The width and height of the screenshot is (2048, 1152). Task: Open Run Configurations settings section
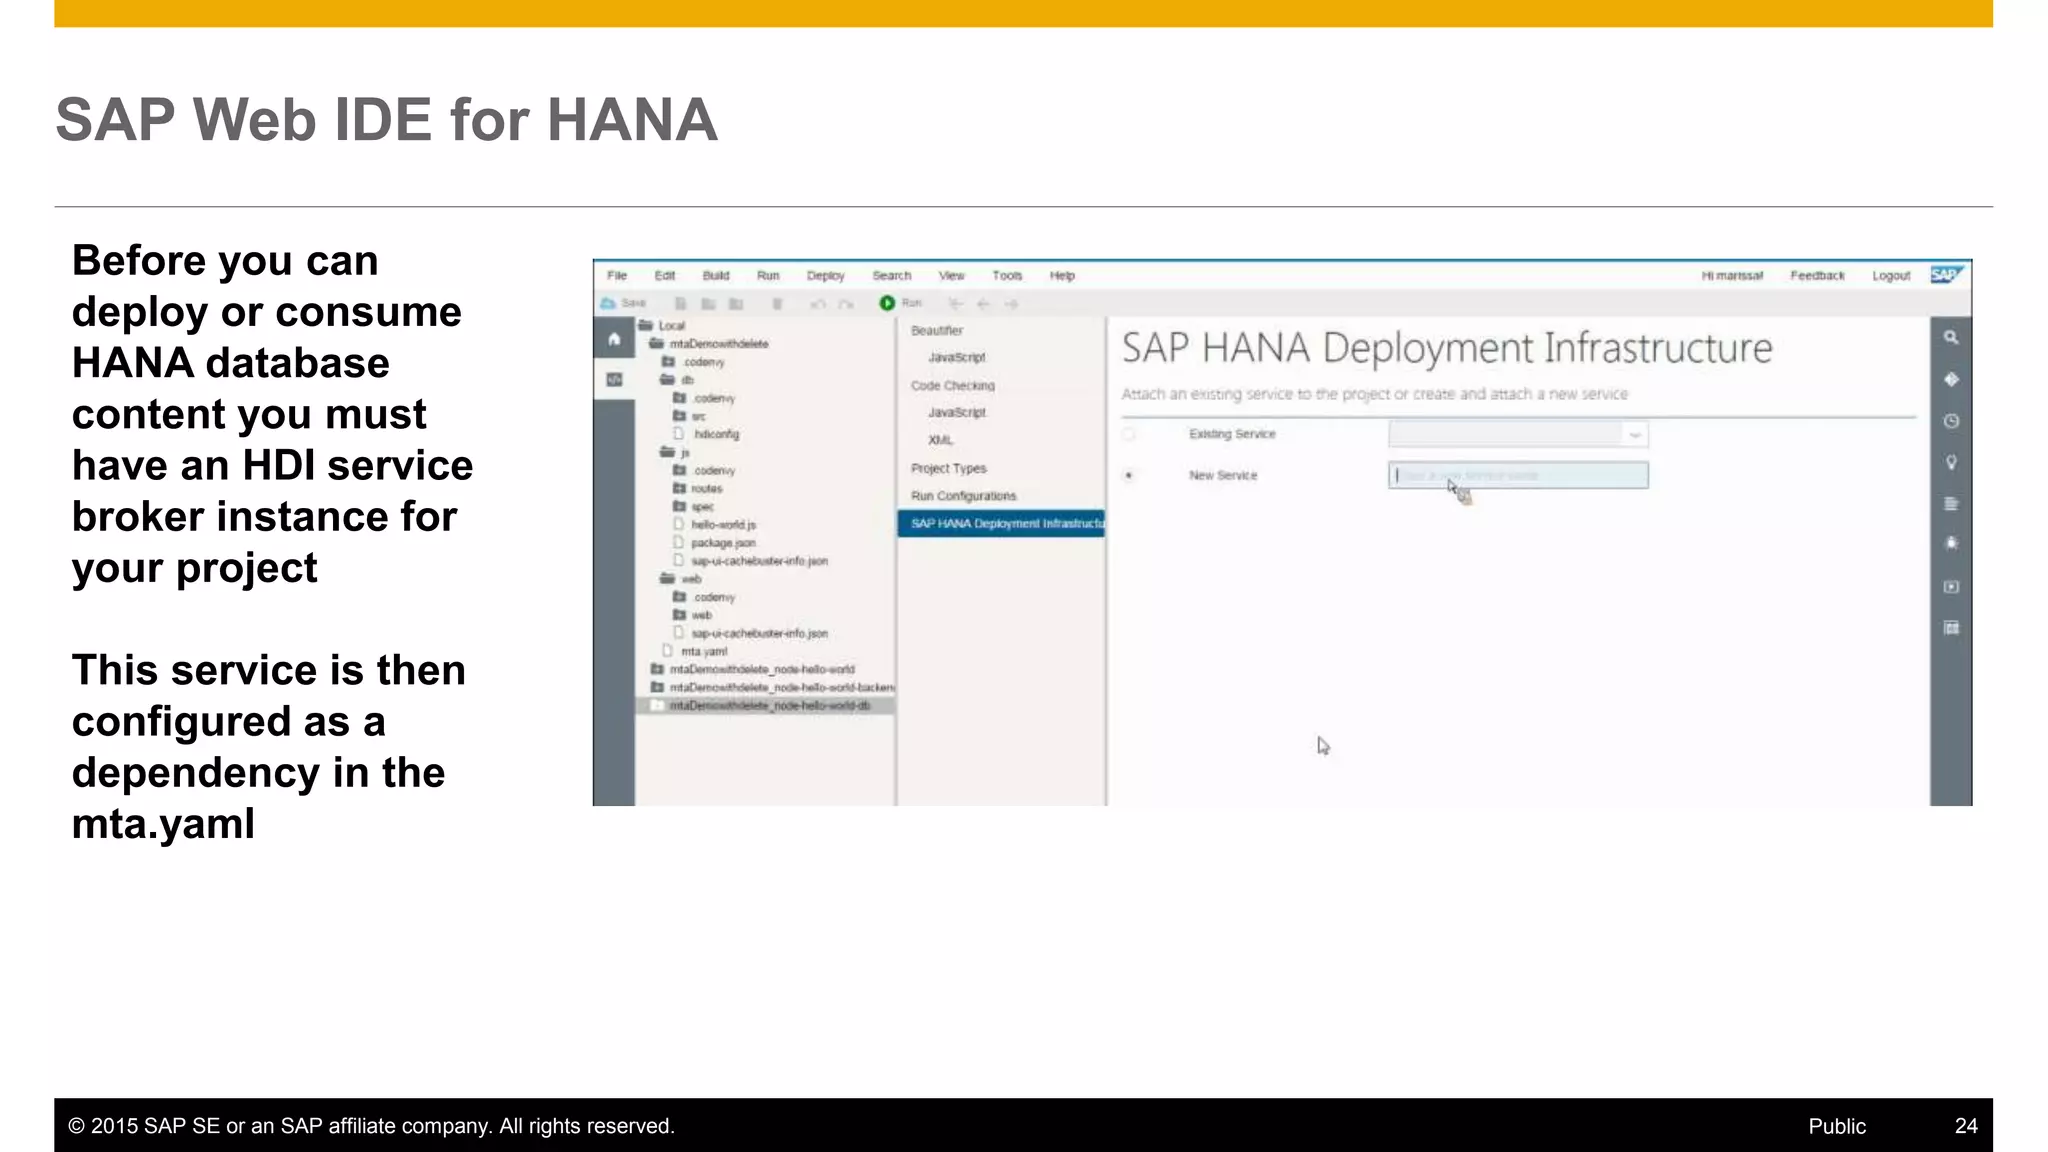[x=963, y=496]
